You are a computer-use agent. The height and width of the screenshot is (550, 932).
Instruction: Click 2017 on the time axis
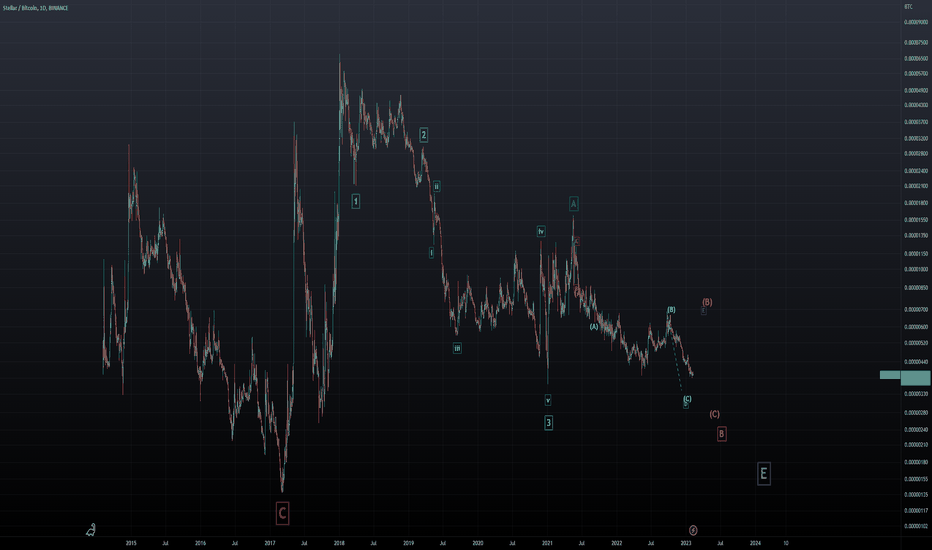(x=270, y=543)
